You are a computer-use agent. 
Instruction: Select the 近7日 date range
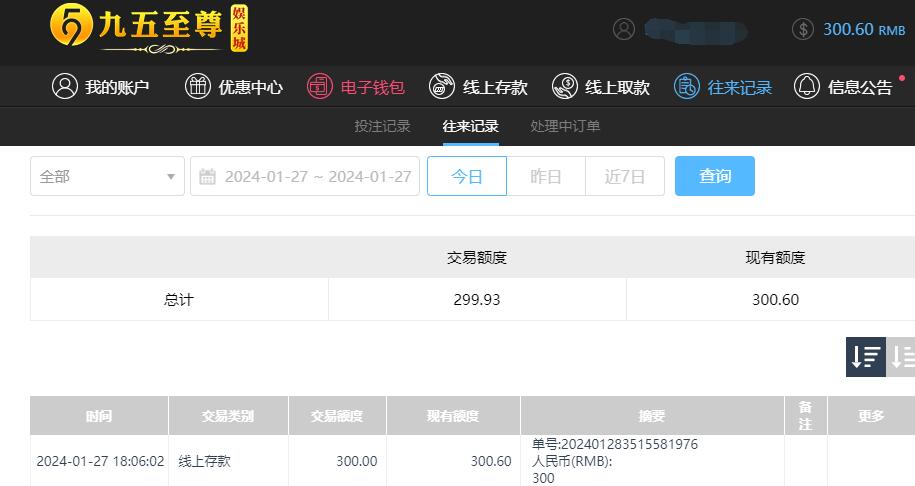pyautogui.click(x=625, y=176)
